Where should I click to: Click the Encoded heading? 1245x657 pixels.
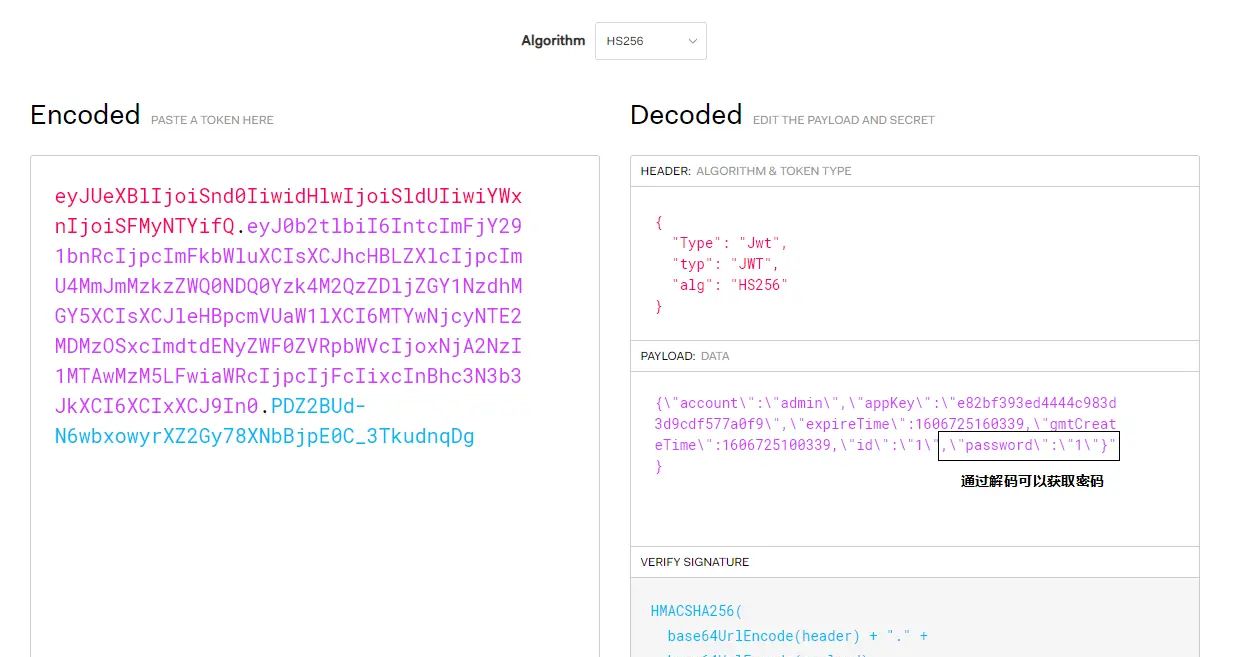coord(85,115)
